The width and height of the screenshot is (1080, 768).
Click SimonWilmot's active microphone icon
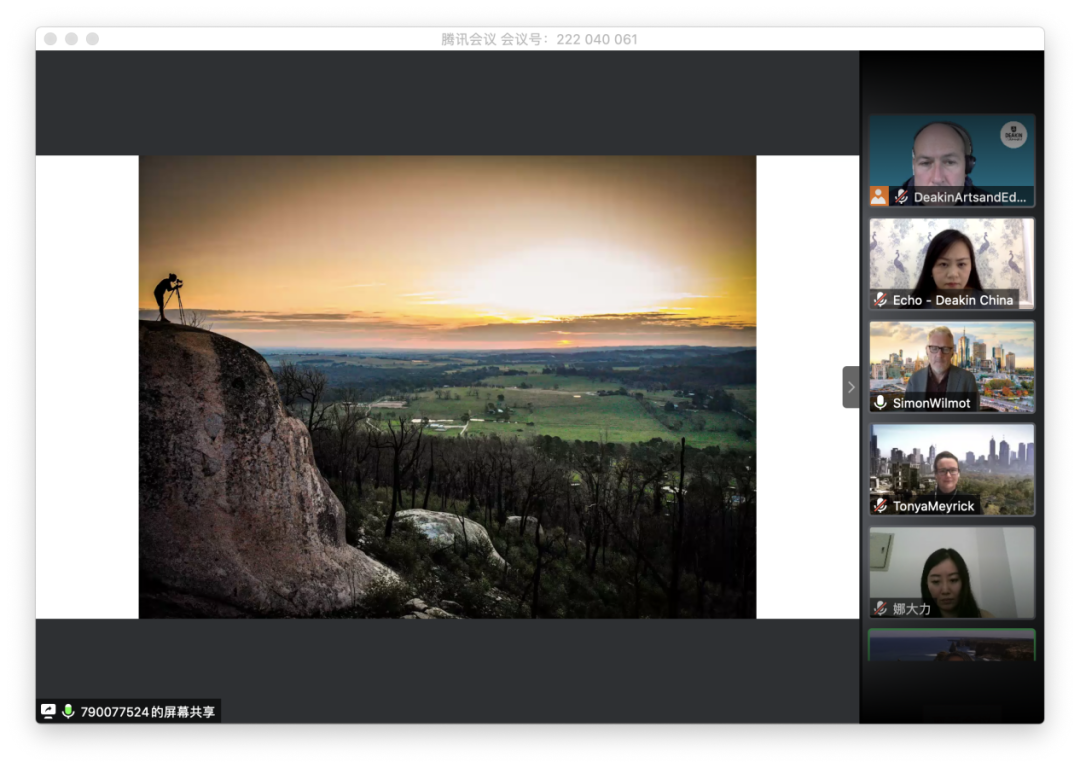coord(881,403)
